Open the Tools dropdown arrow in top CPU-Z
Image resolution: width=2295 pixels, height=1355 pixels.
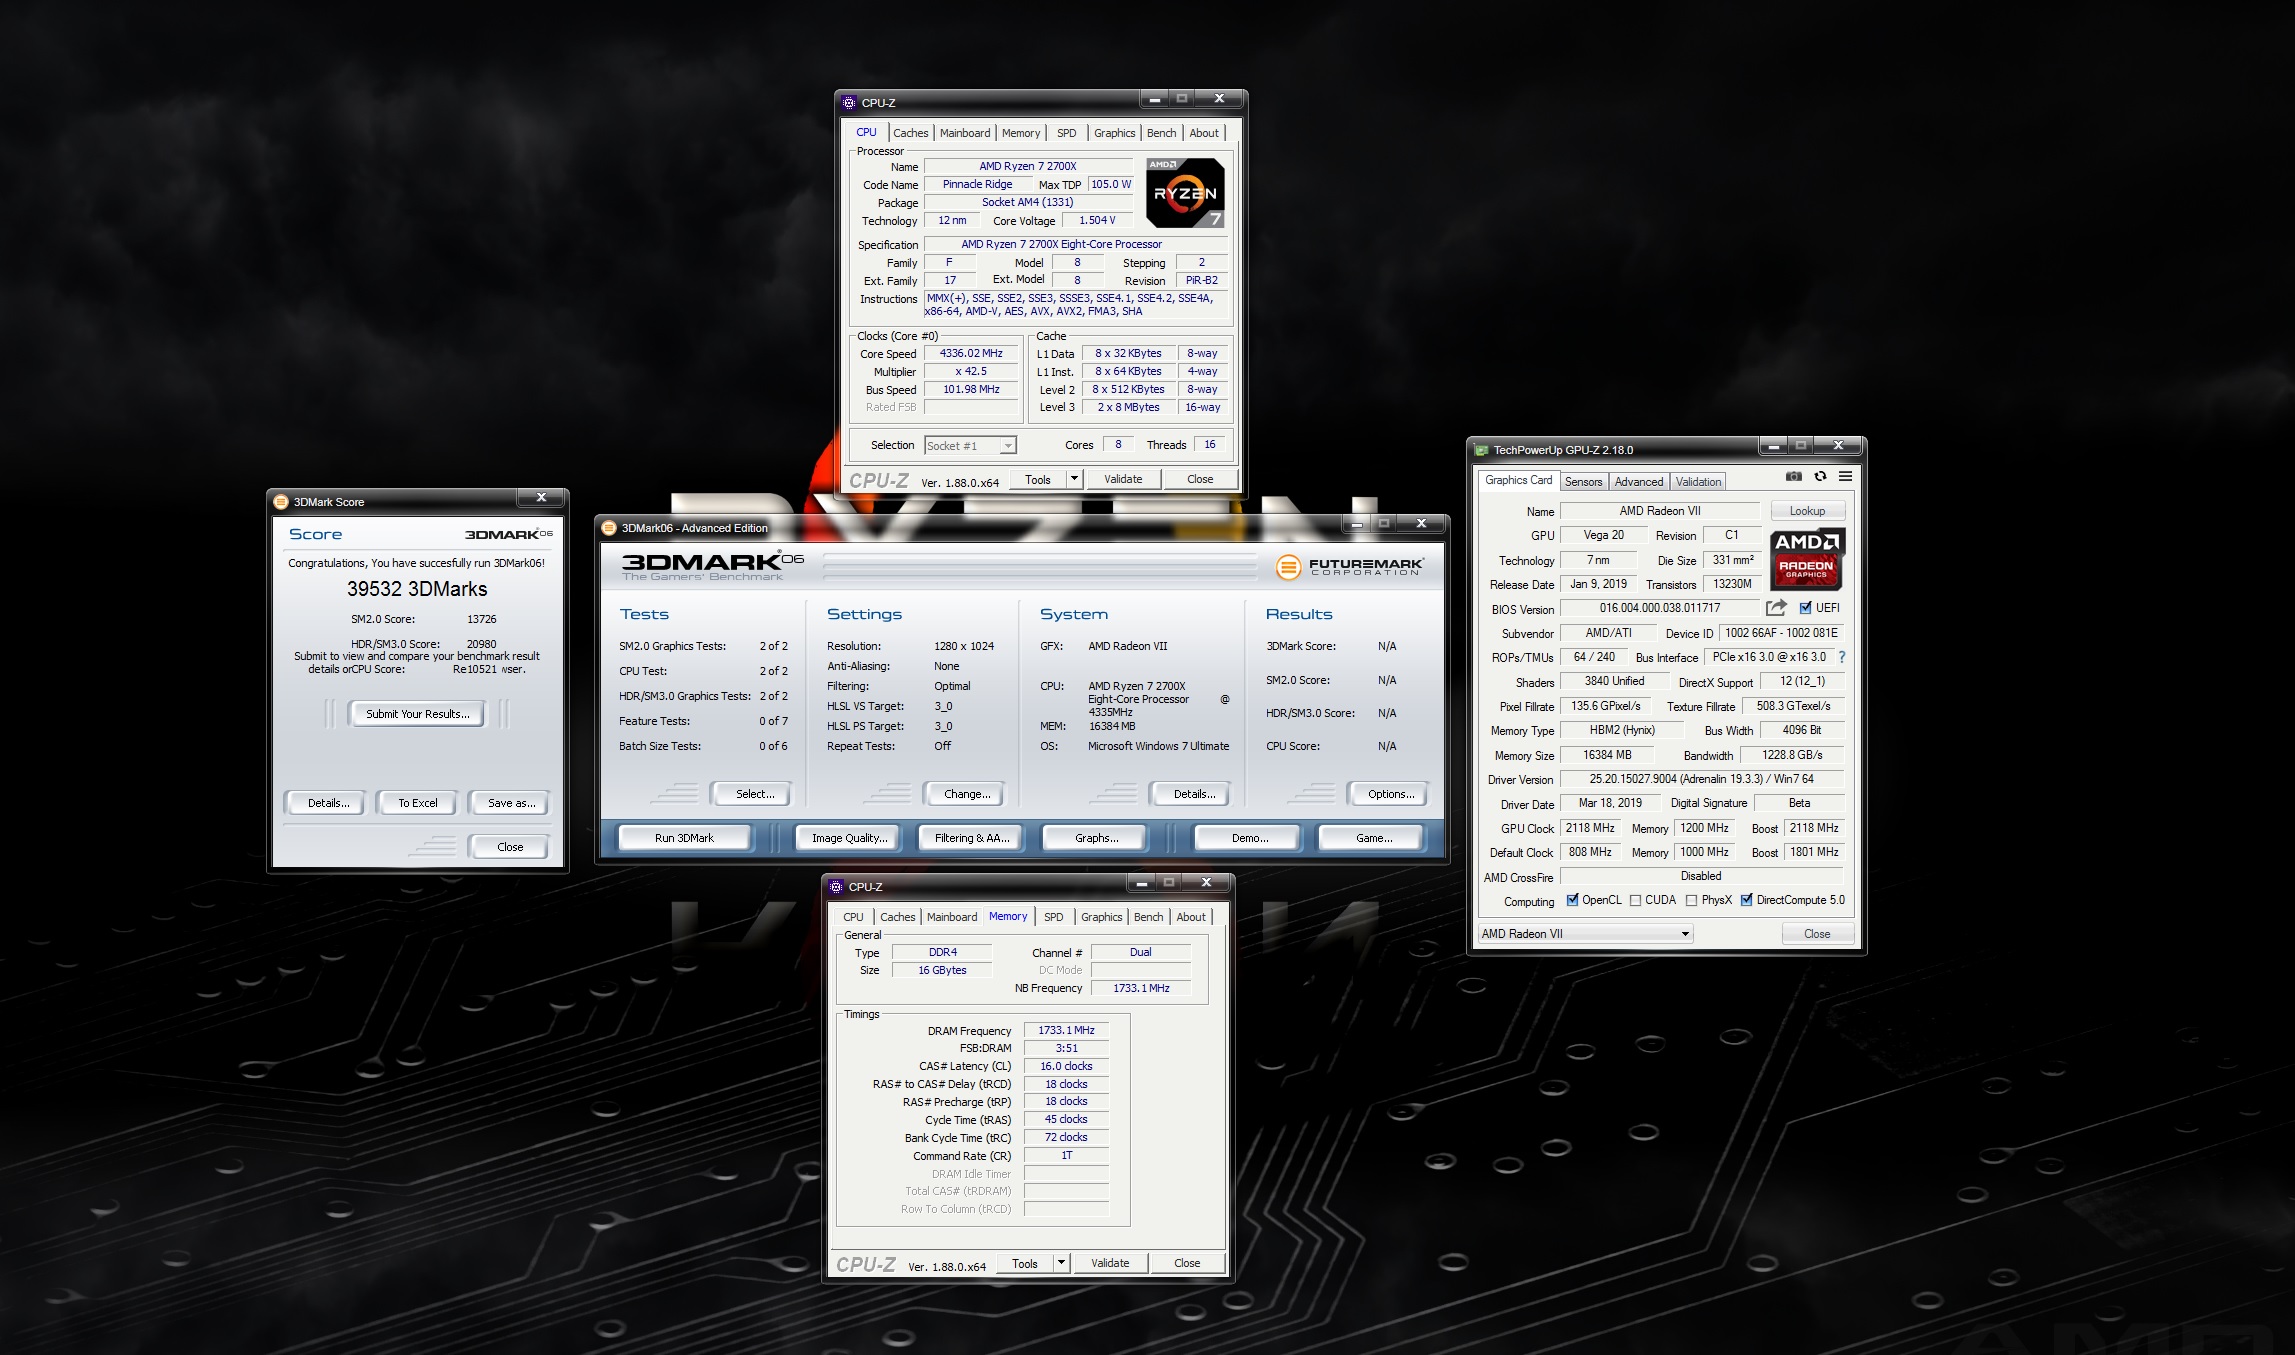pyautogui.click(x=1074, y=479)
